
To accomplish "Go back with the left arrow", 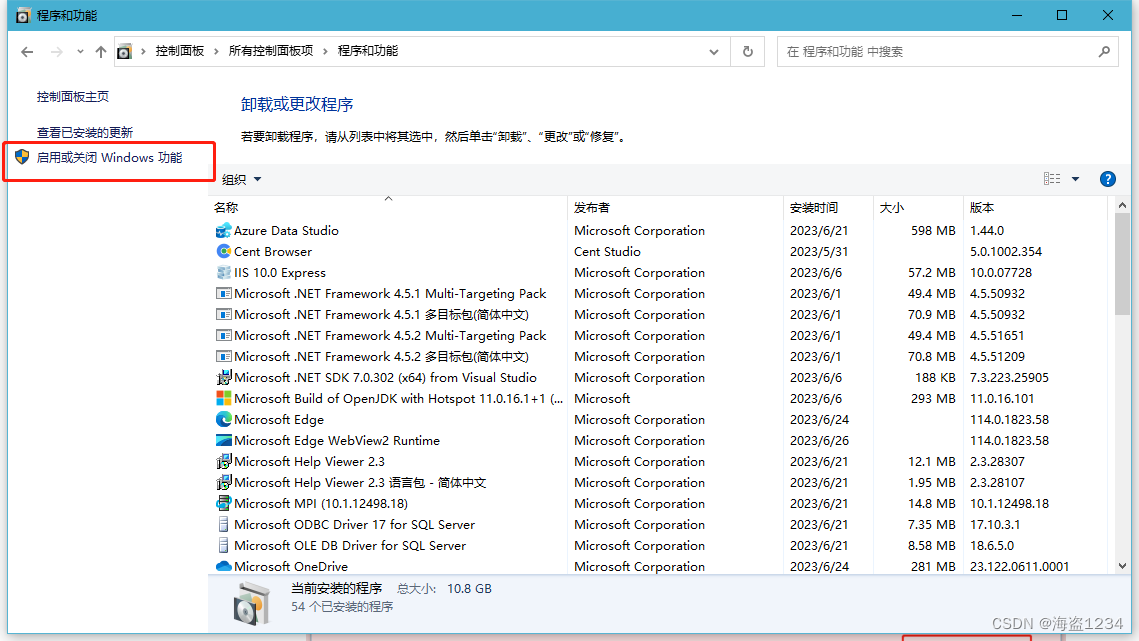I will point(27,52).
